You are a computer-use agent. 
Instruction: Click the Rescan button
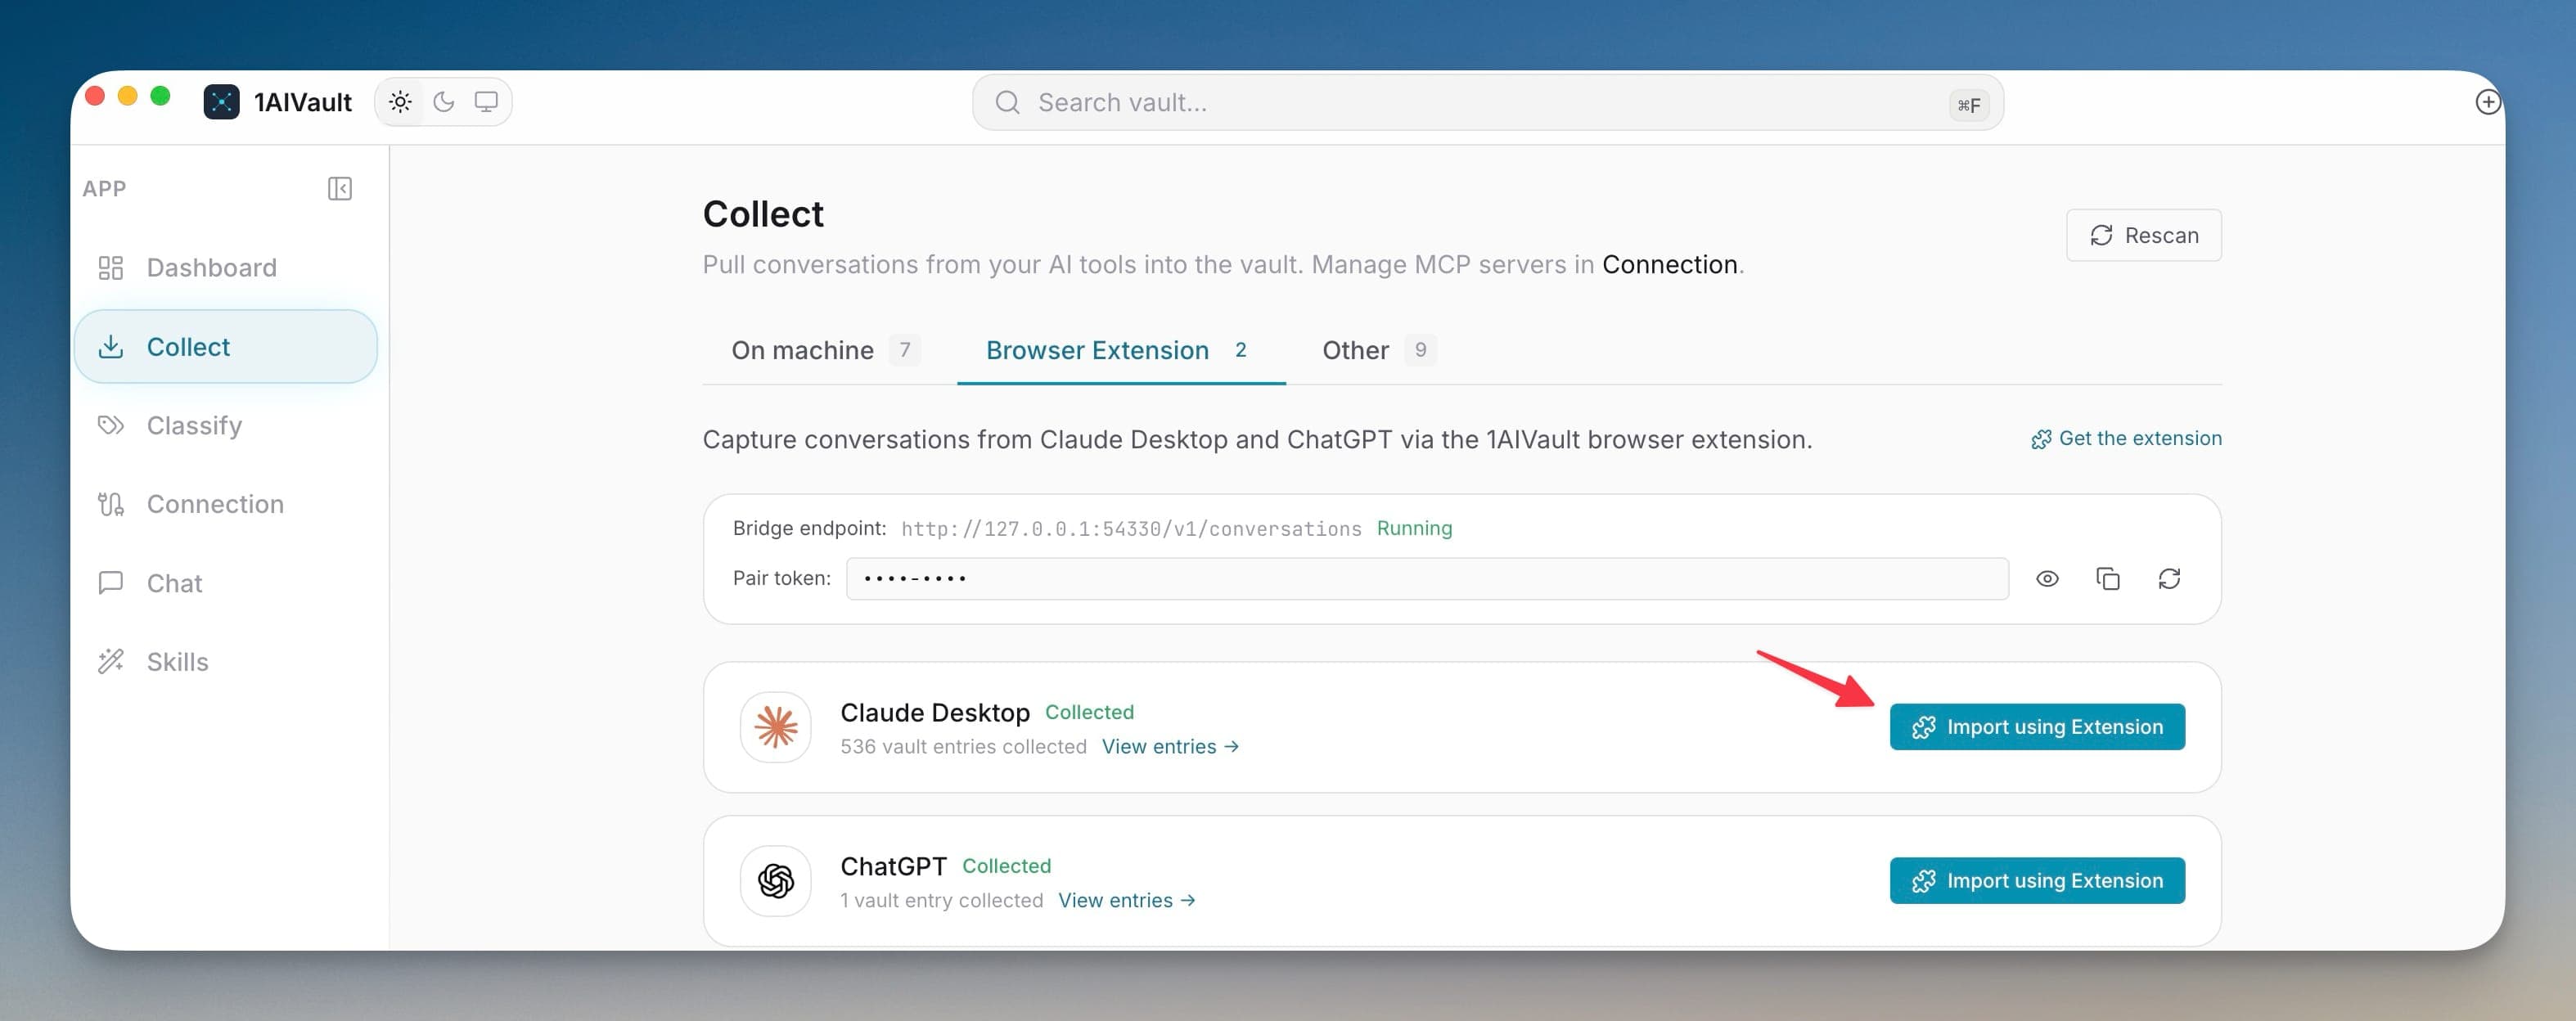2143,236
